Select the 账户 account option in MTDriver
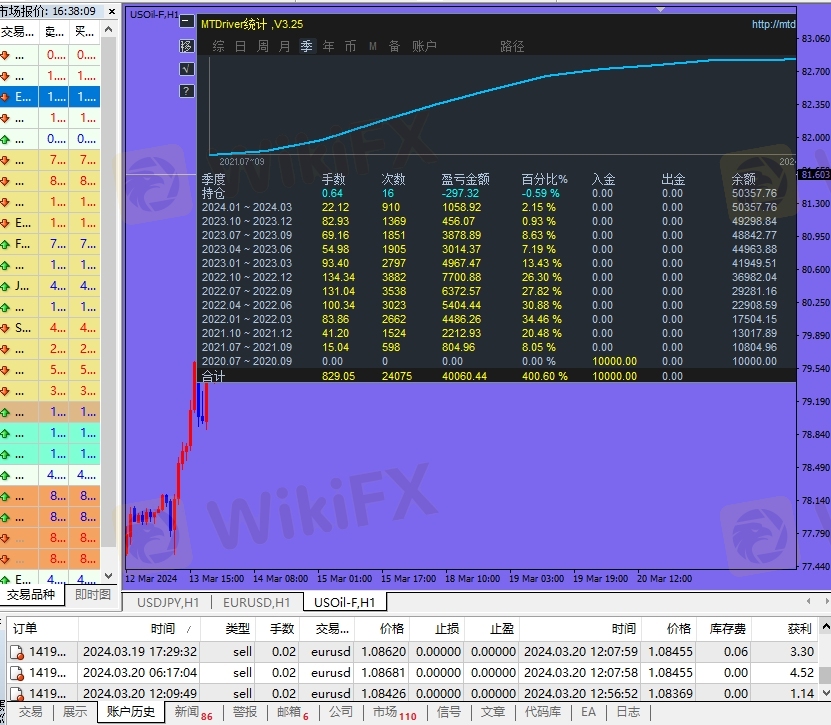The image size is (831, 725). (424, 46)
